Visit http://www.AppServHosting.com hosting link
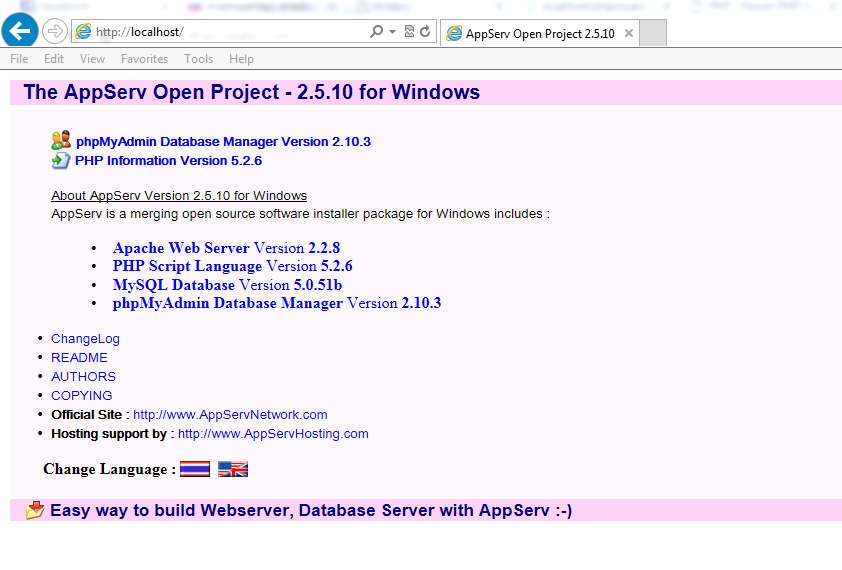Viewport: 842px width, 570px height. tap(273, 434)
